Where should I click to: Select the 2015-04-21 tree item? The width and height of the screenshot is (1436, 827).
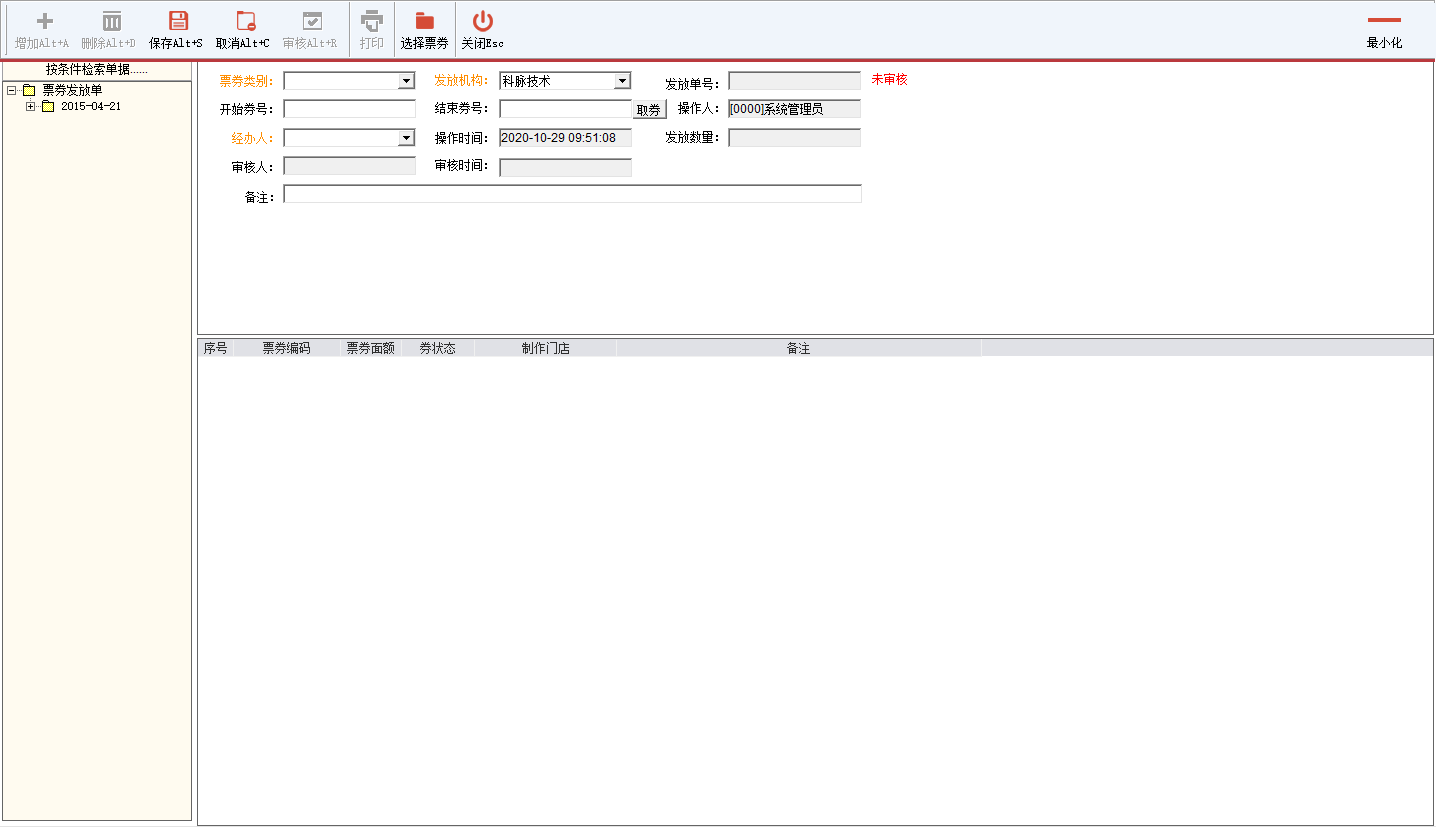click(x=91, y=106)
